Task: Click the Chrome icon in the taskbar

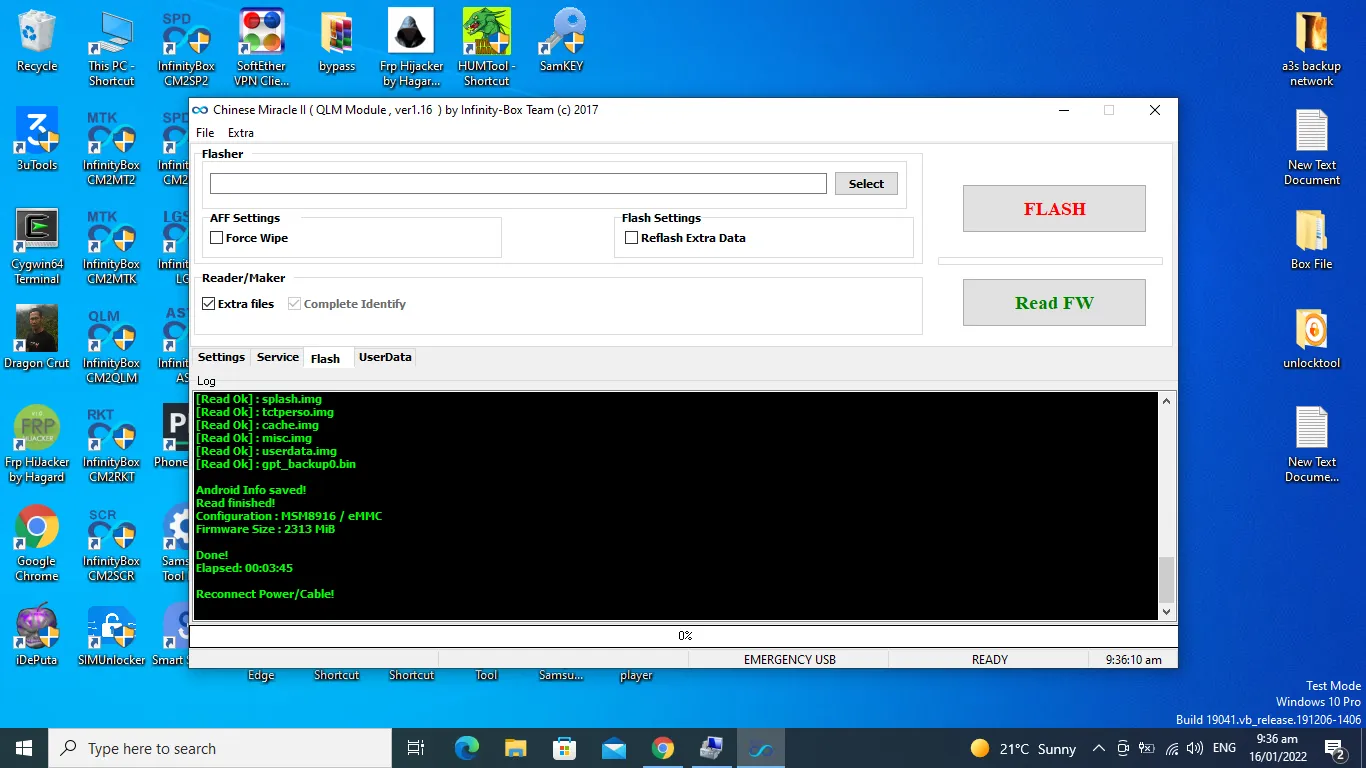Action: tap(662, 748)
